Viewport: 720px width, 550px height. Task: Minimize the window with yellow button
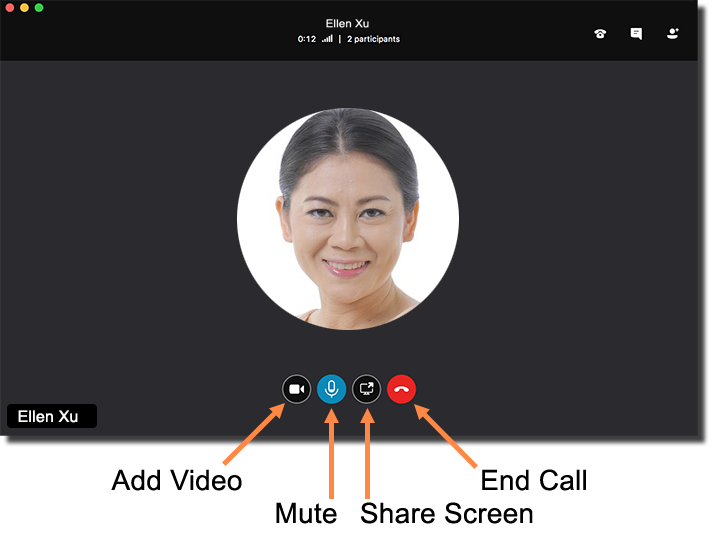[24, 7]
